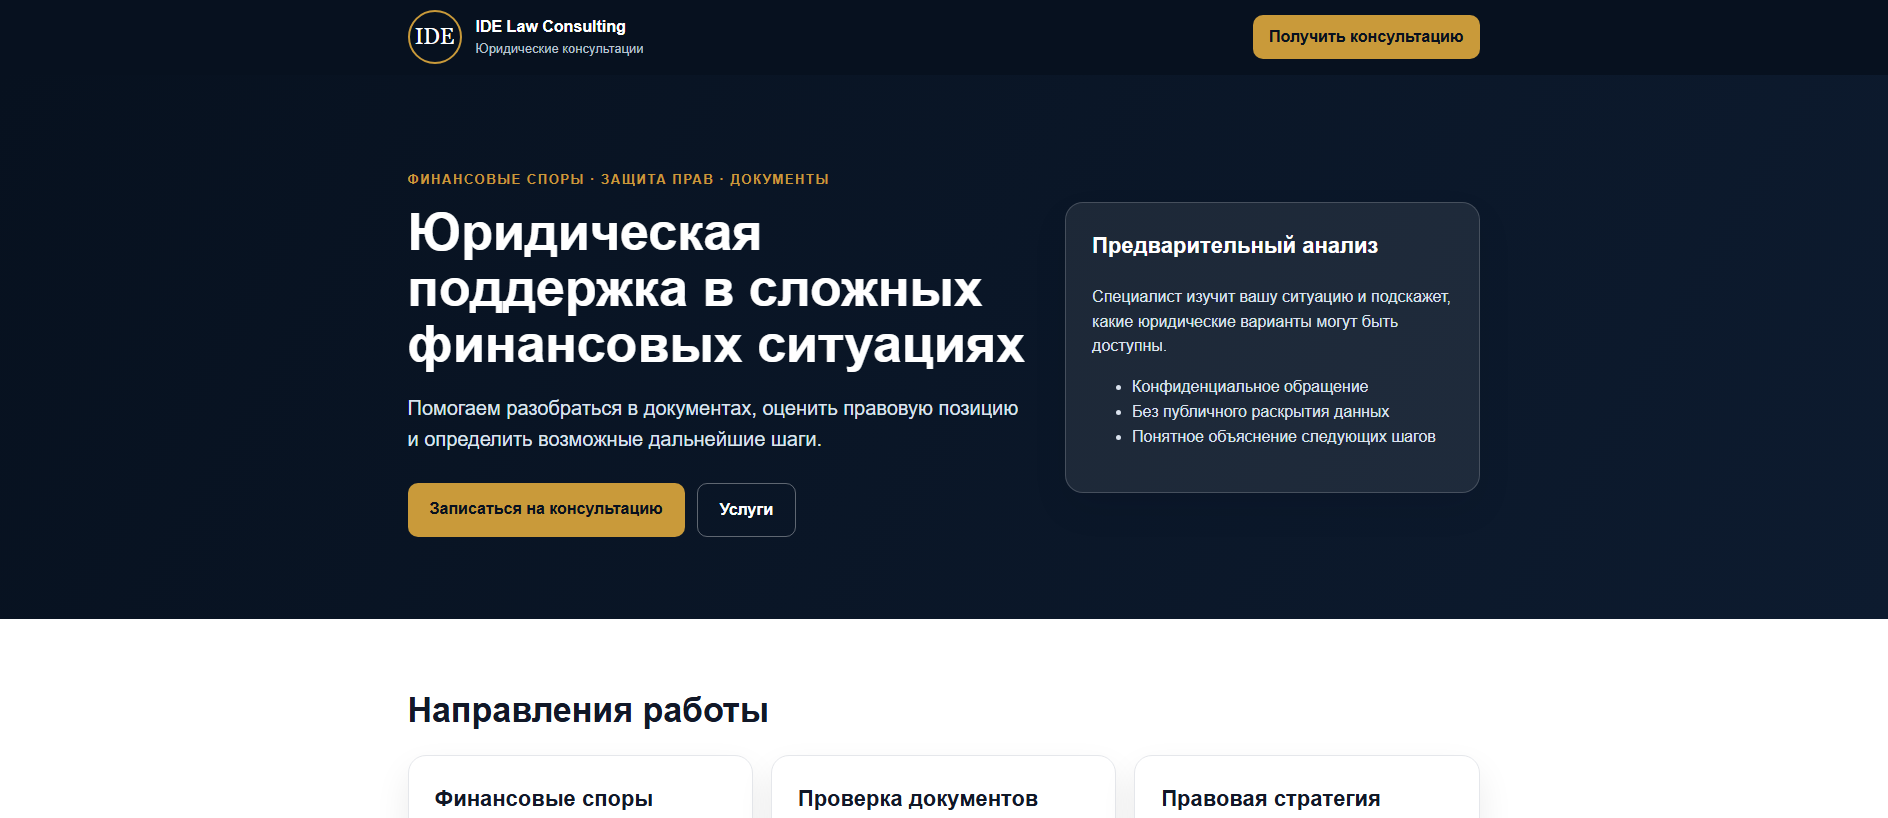
Task: Click the paragraph starting 'Помогаем разобраться в документах'
Action: tap(713, 424)
